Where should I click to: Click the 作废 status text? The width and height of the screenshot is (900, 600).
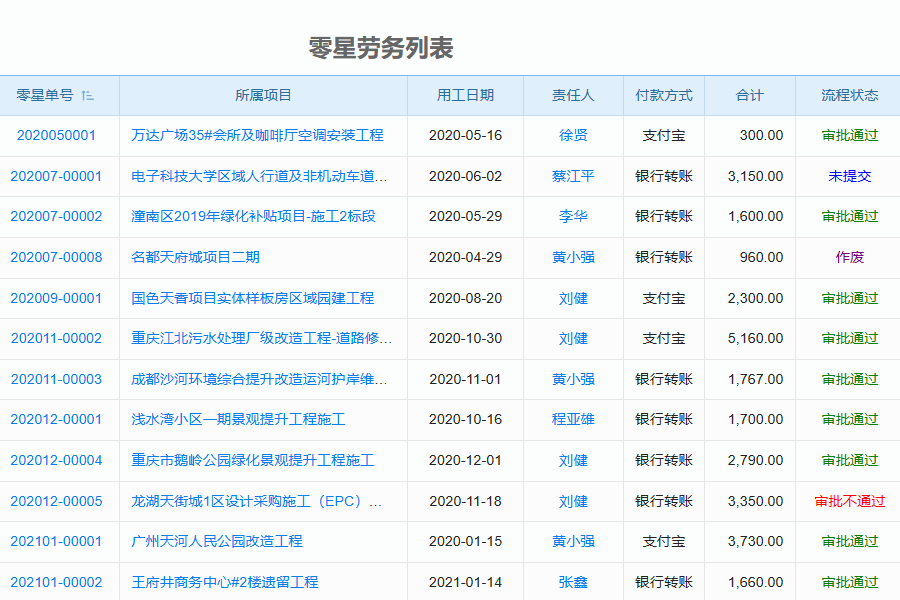click(849, 257)
